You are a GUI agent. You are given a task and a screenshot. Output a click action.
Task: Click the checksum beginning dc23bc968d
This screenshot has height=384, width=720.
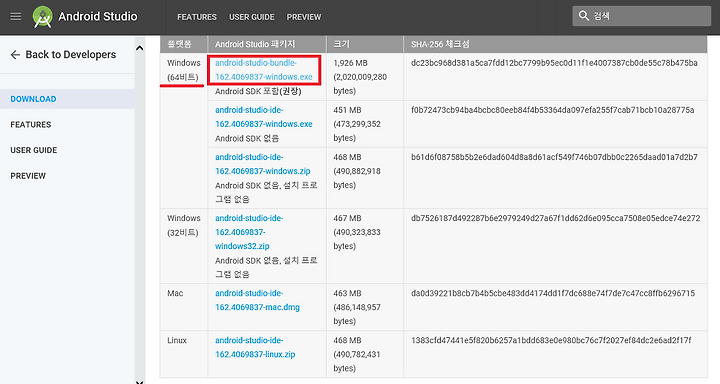[554, 63]
